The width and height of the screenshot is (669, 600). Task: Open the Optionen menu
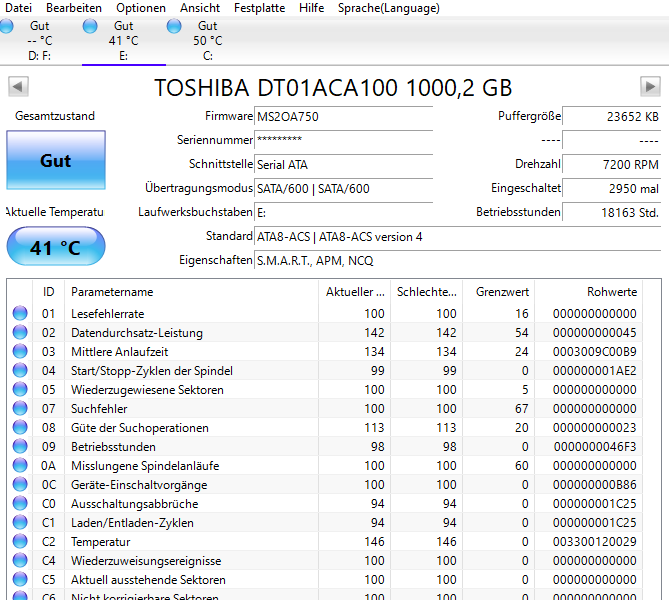[x=141, y=8]
